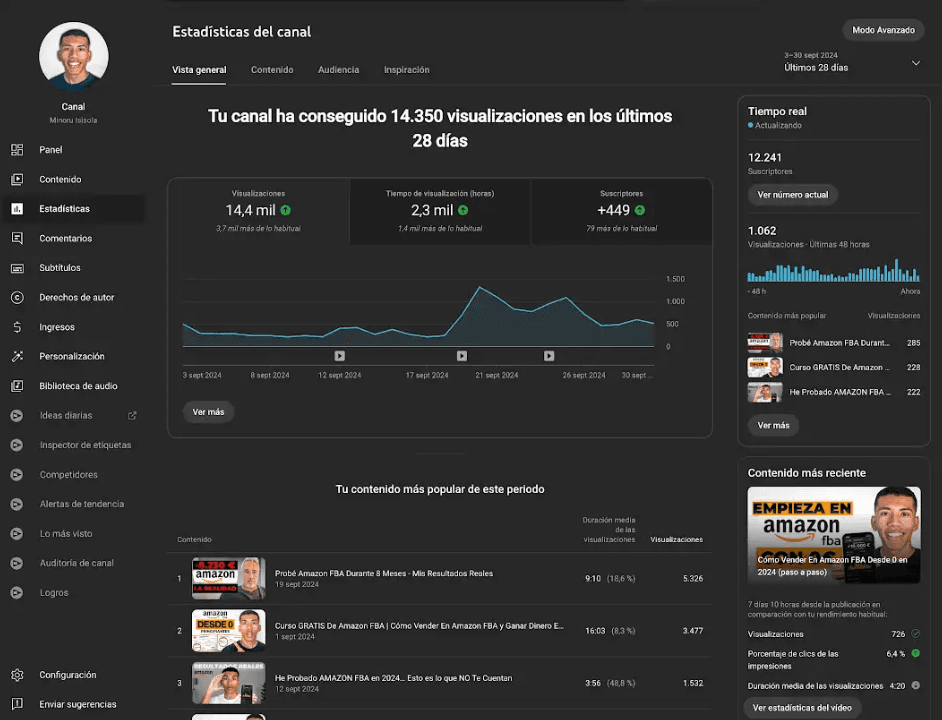Viewport: 942px width, 720px height.
Task: Click the Modo Avanzado button
Action: coord(882,30)
